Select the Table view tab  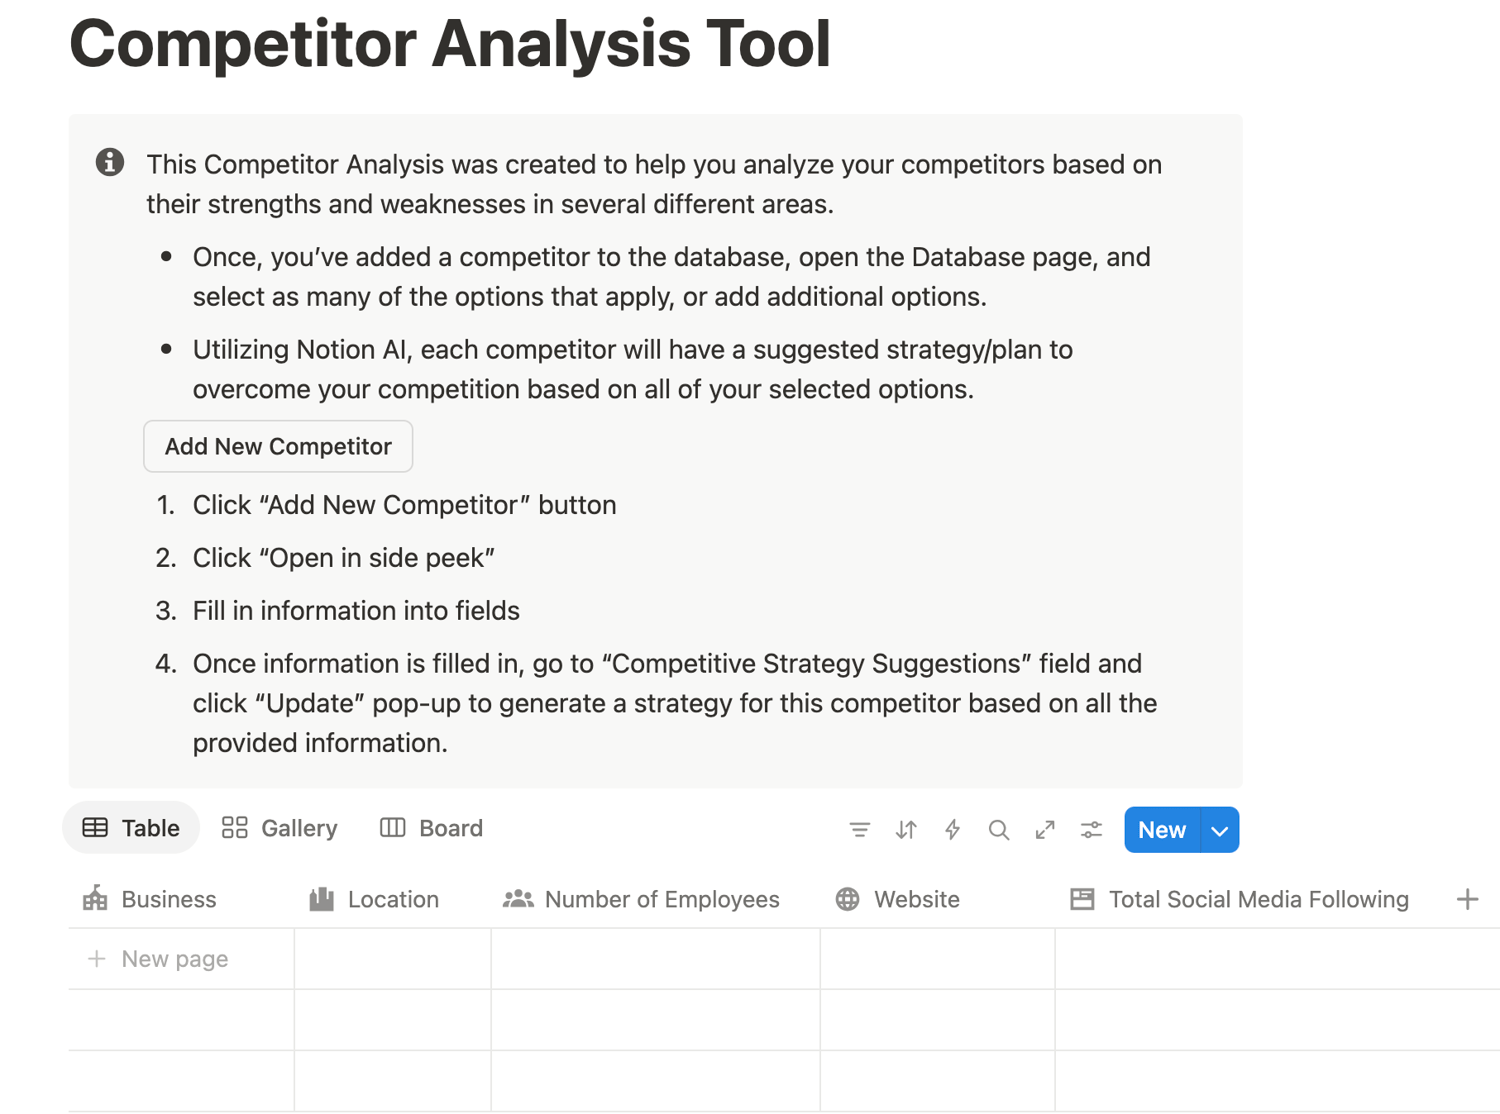131,828
